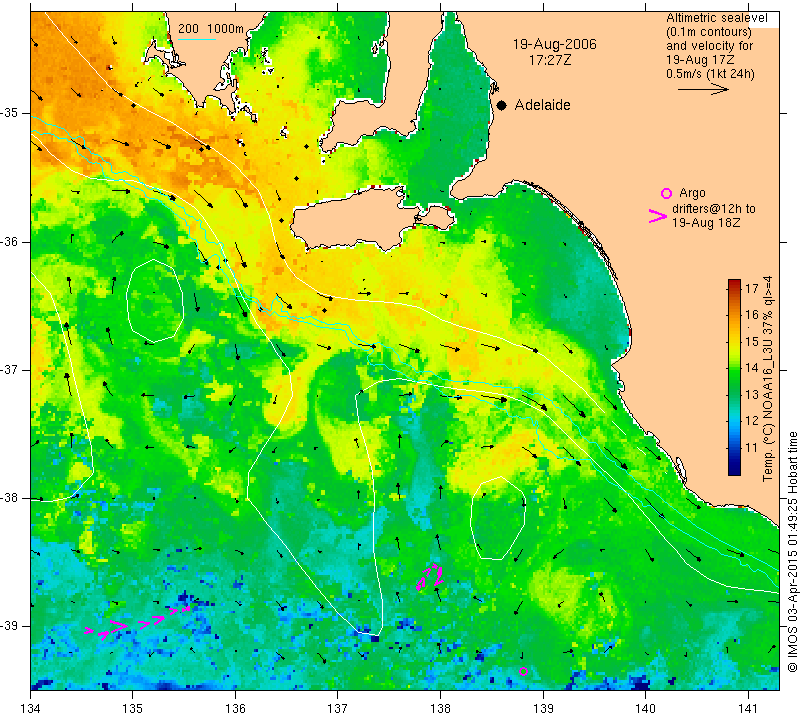The image size is (800, 720).
Task: Click the '0.5m/s (1kt 24h)' text
Action: (710, 73)
